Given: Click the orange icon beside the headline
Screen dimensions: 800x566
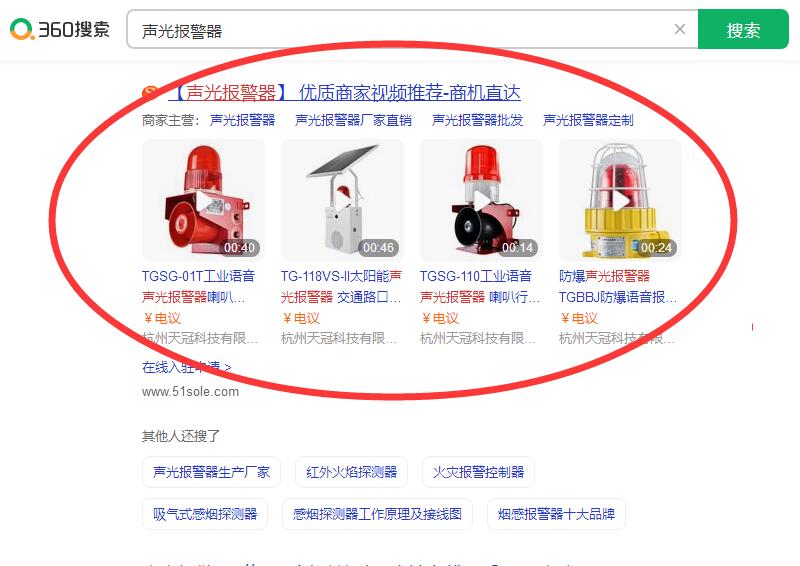Looking at the screenshot, I should [x=150, y=92].
